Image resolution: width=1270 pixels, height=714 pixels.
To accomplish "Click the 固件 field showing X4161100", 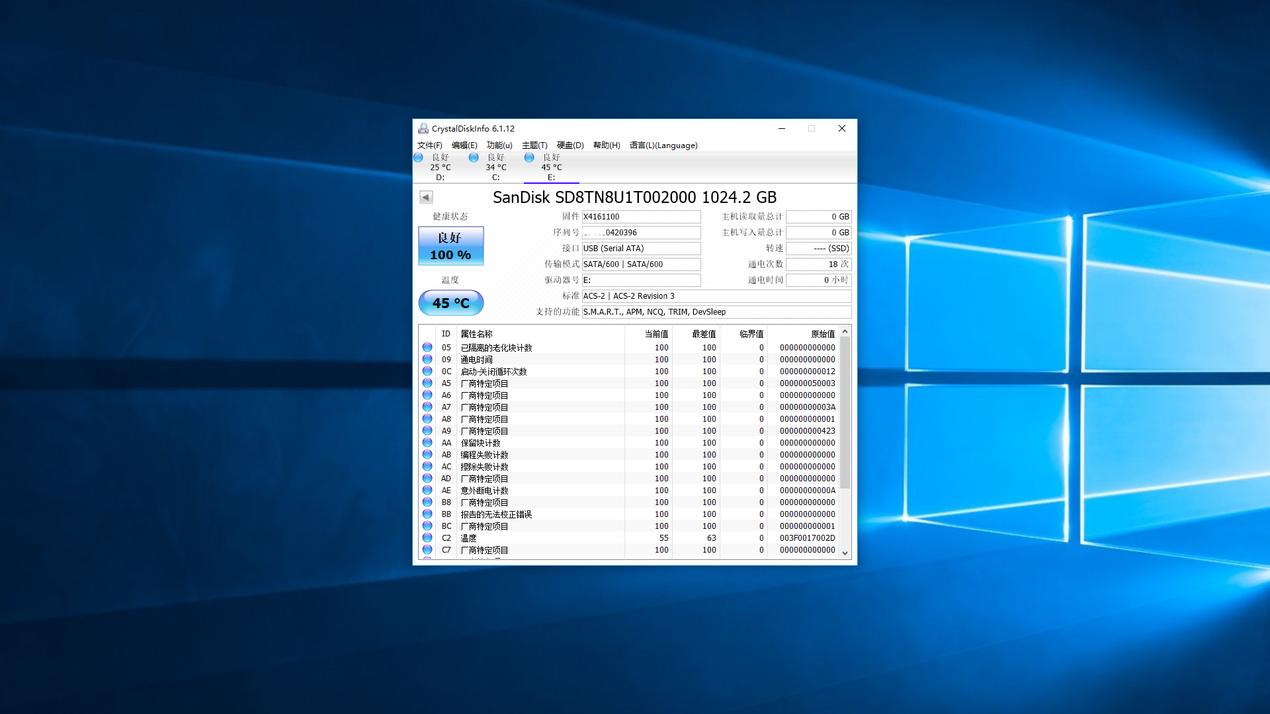I will click(x=641, y=217).
